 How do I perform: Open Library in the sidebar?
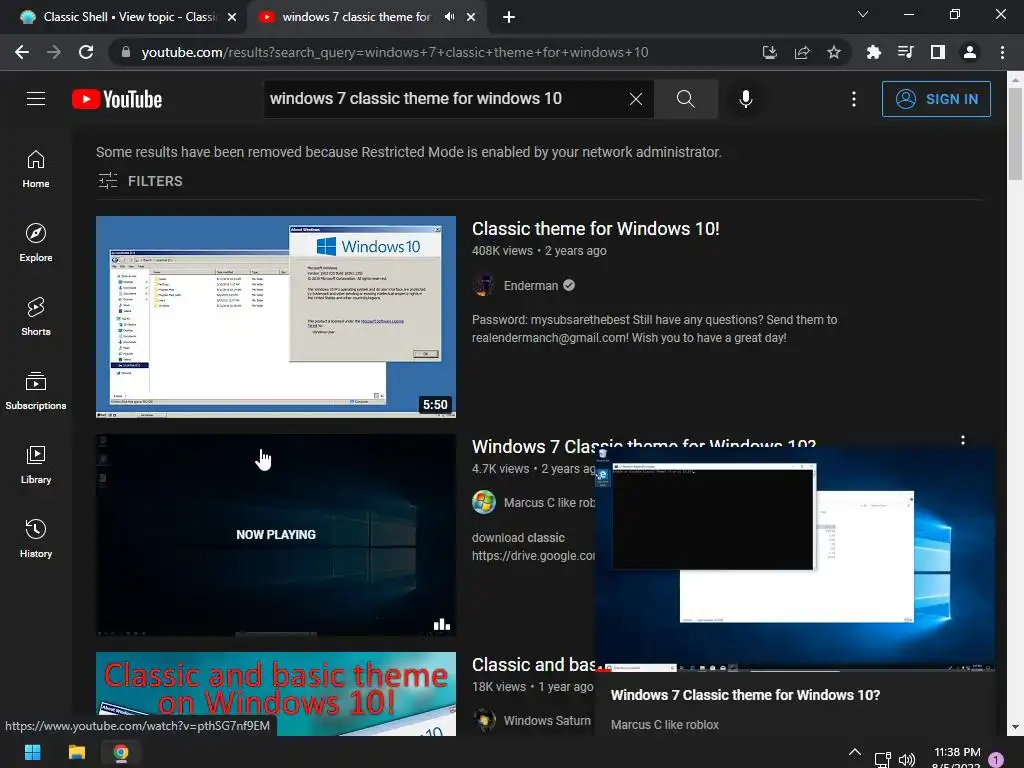click(x=36, y=464)
